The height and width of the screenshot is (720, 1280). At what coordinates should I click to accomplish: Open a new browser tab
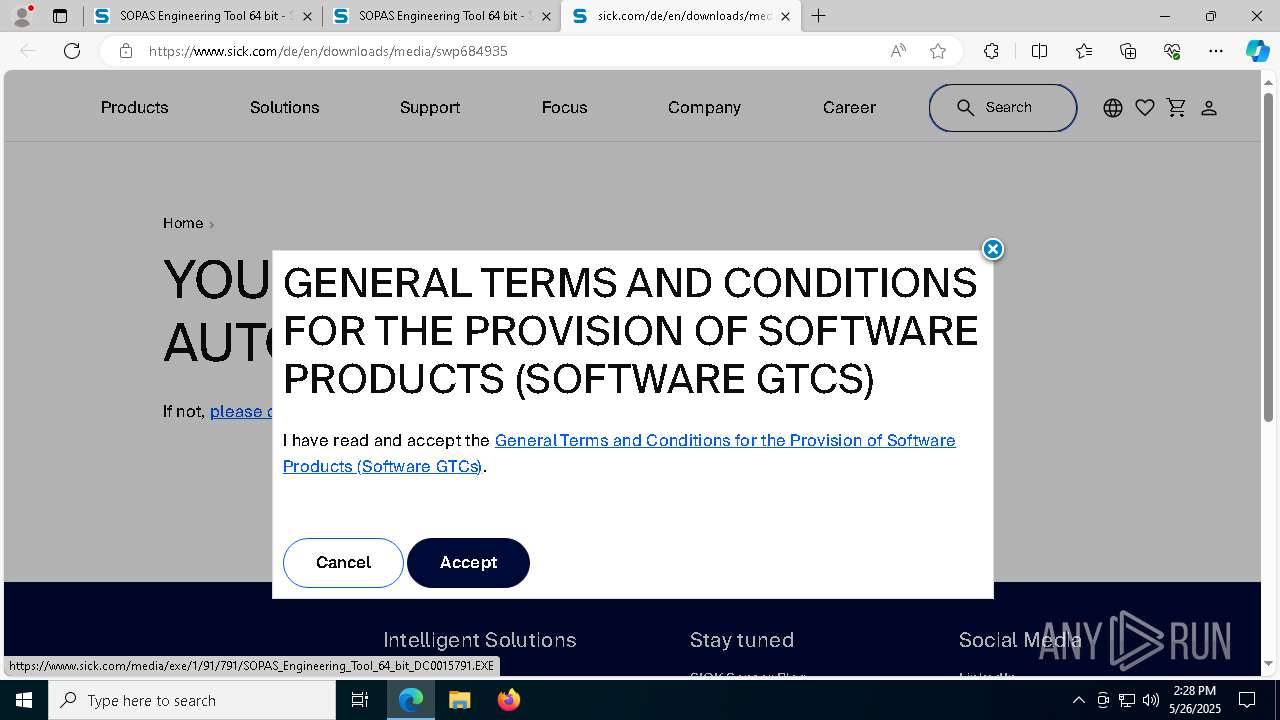pyautogui.click(x=819, y=16)
